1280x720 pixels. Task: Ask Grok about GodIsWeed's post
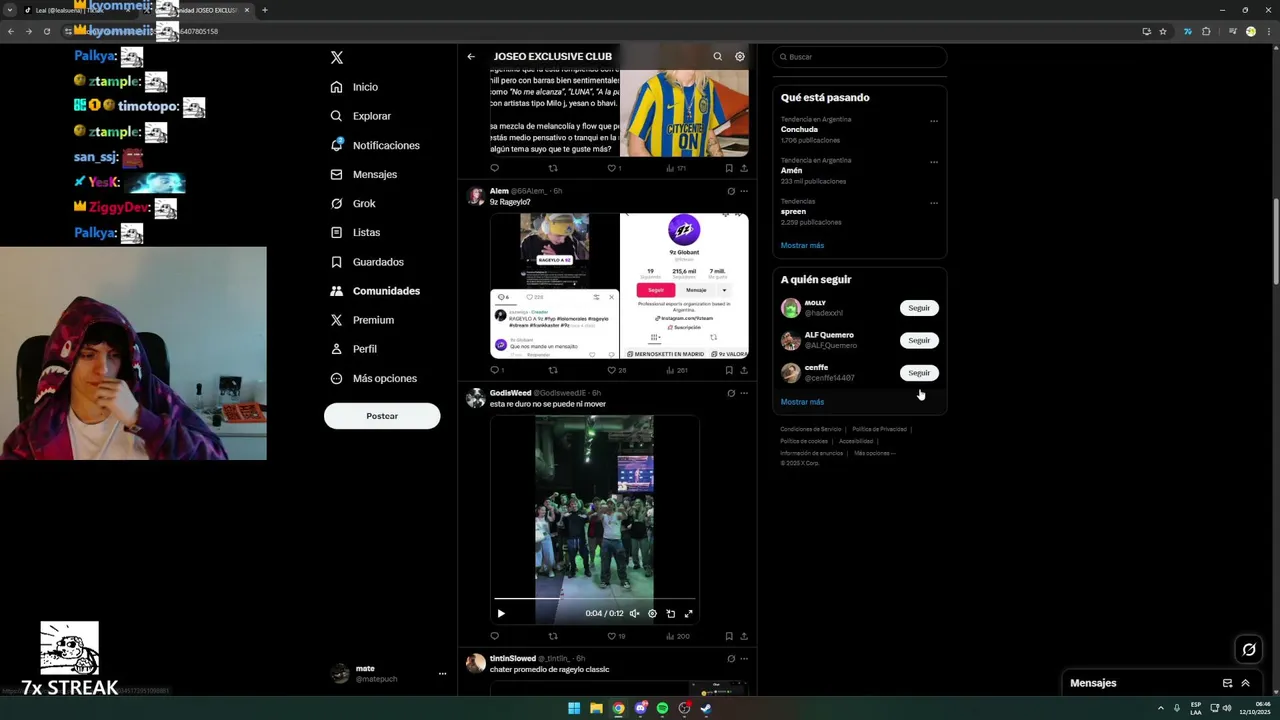(731, 393)
